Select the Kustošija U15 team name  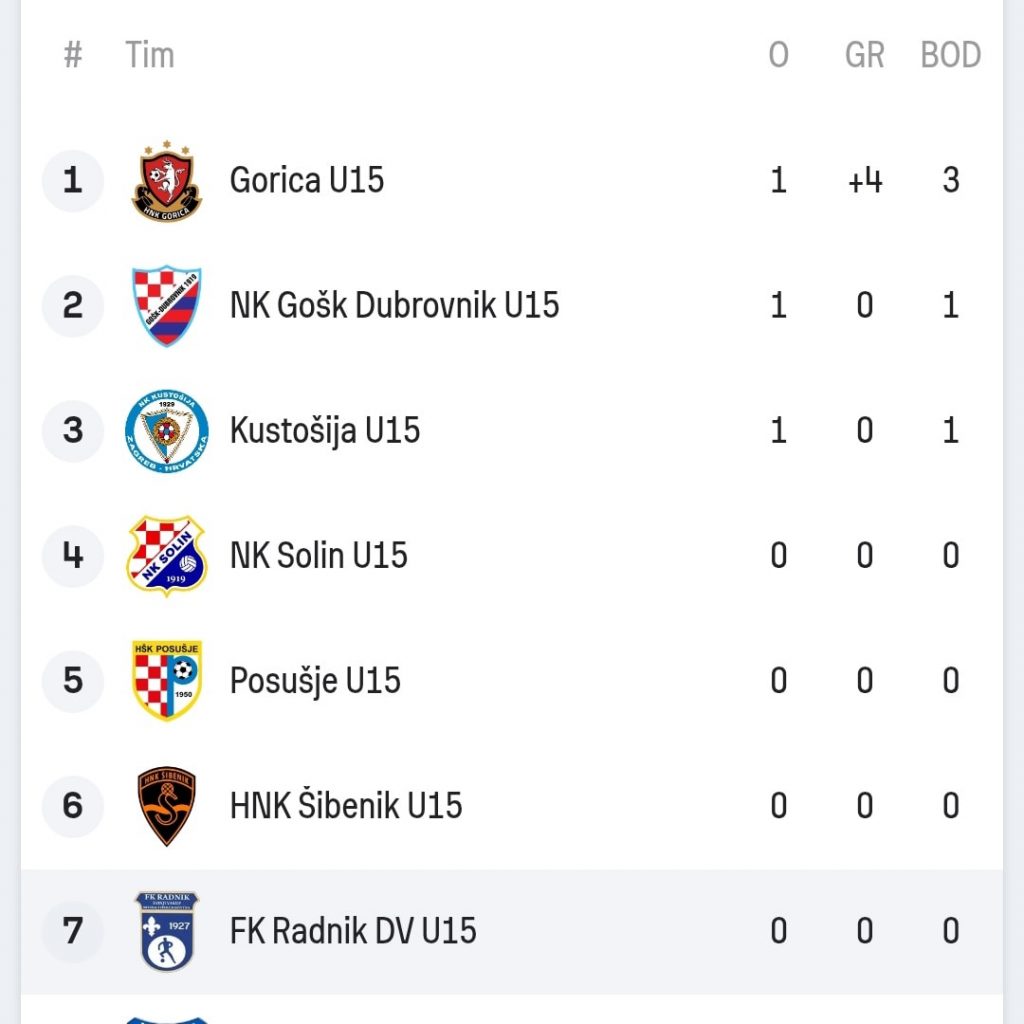tap(325, 431)
